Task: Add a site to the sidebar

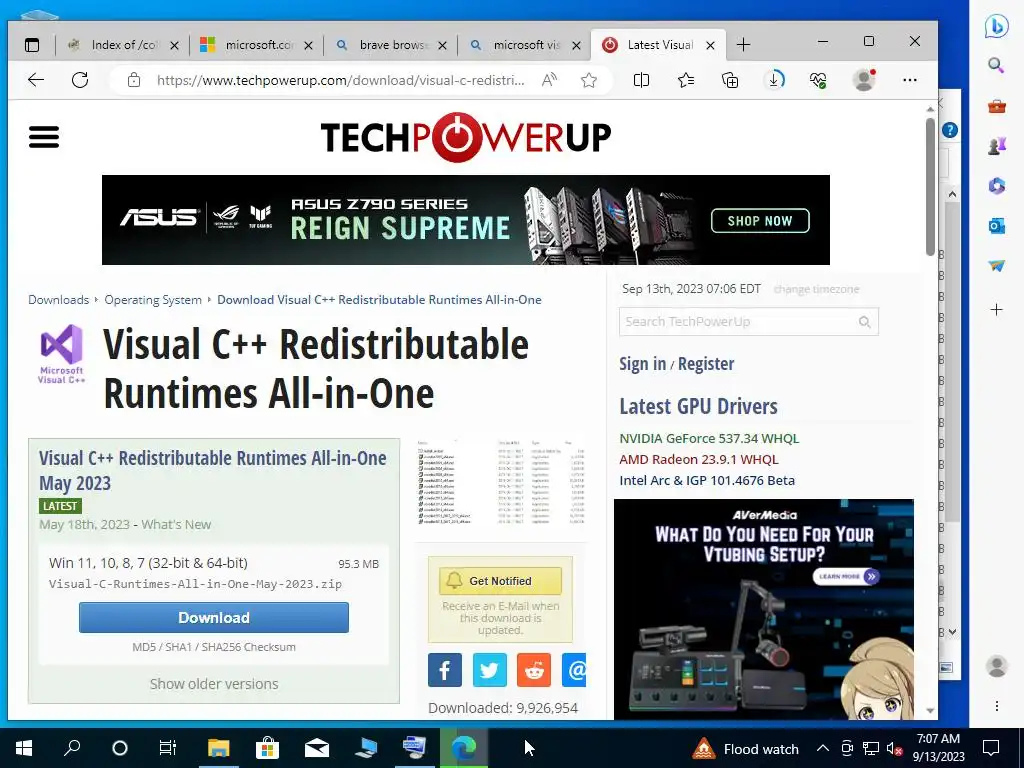Action: pos(996,310)
